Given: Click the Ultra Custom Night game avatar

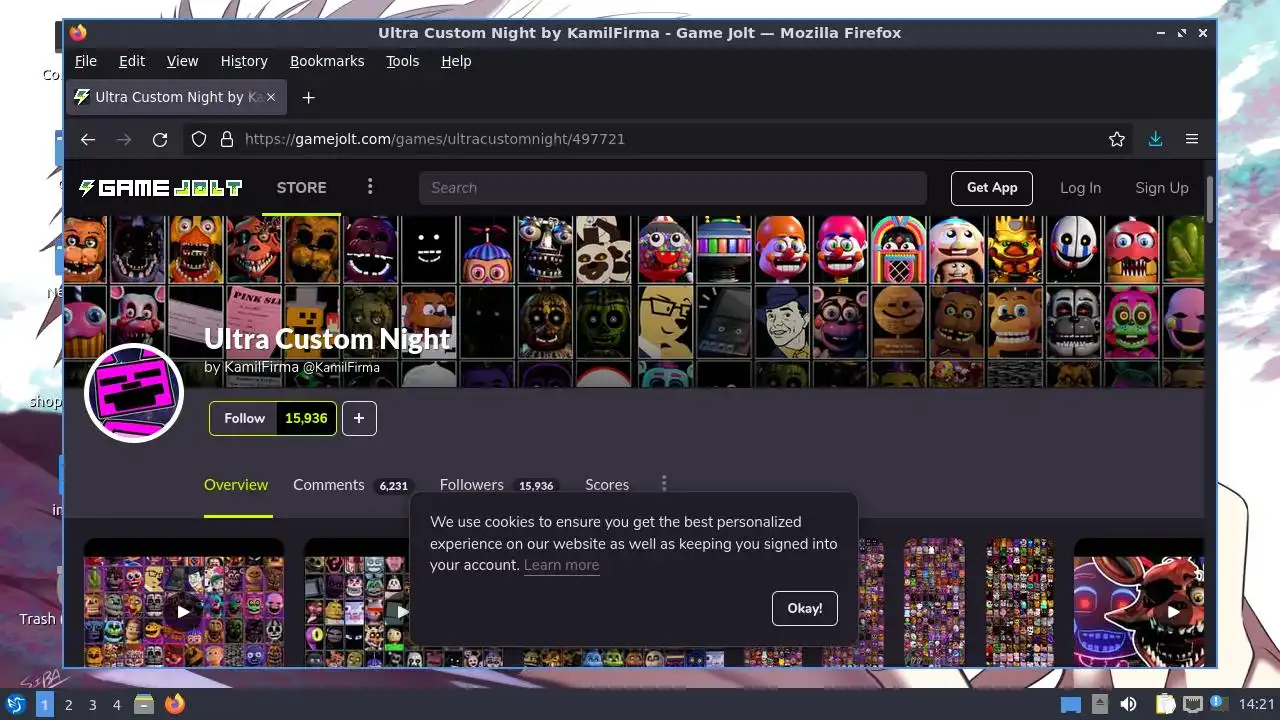Looking at the screenshot, I should [x=134, y=392].
